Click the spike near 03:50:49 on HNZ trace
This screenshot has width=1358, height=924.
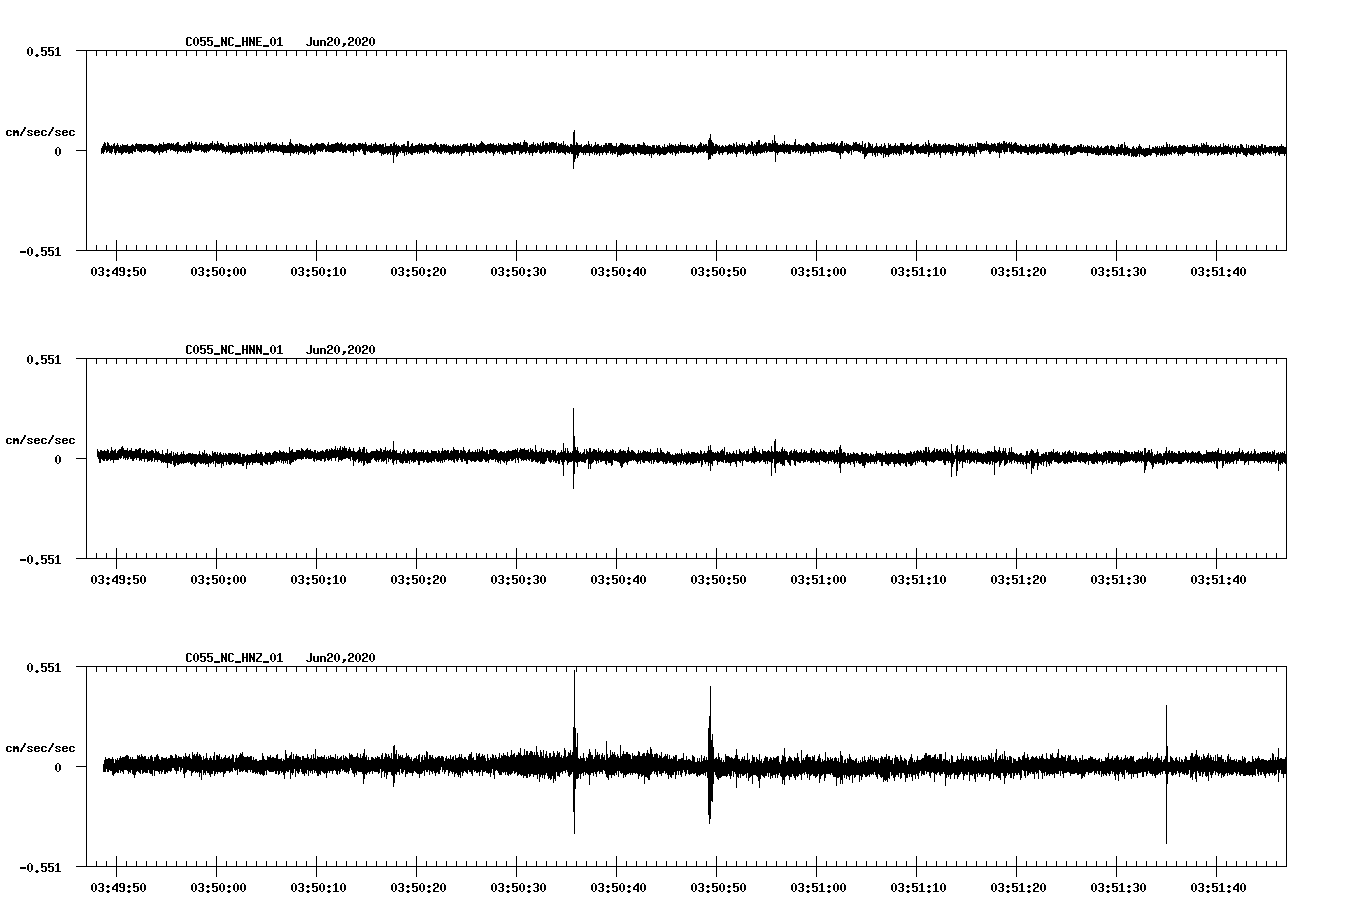[x=710, y=755]
